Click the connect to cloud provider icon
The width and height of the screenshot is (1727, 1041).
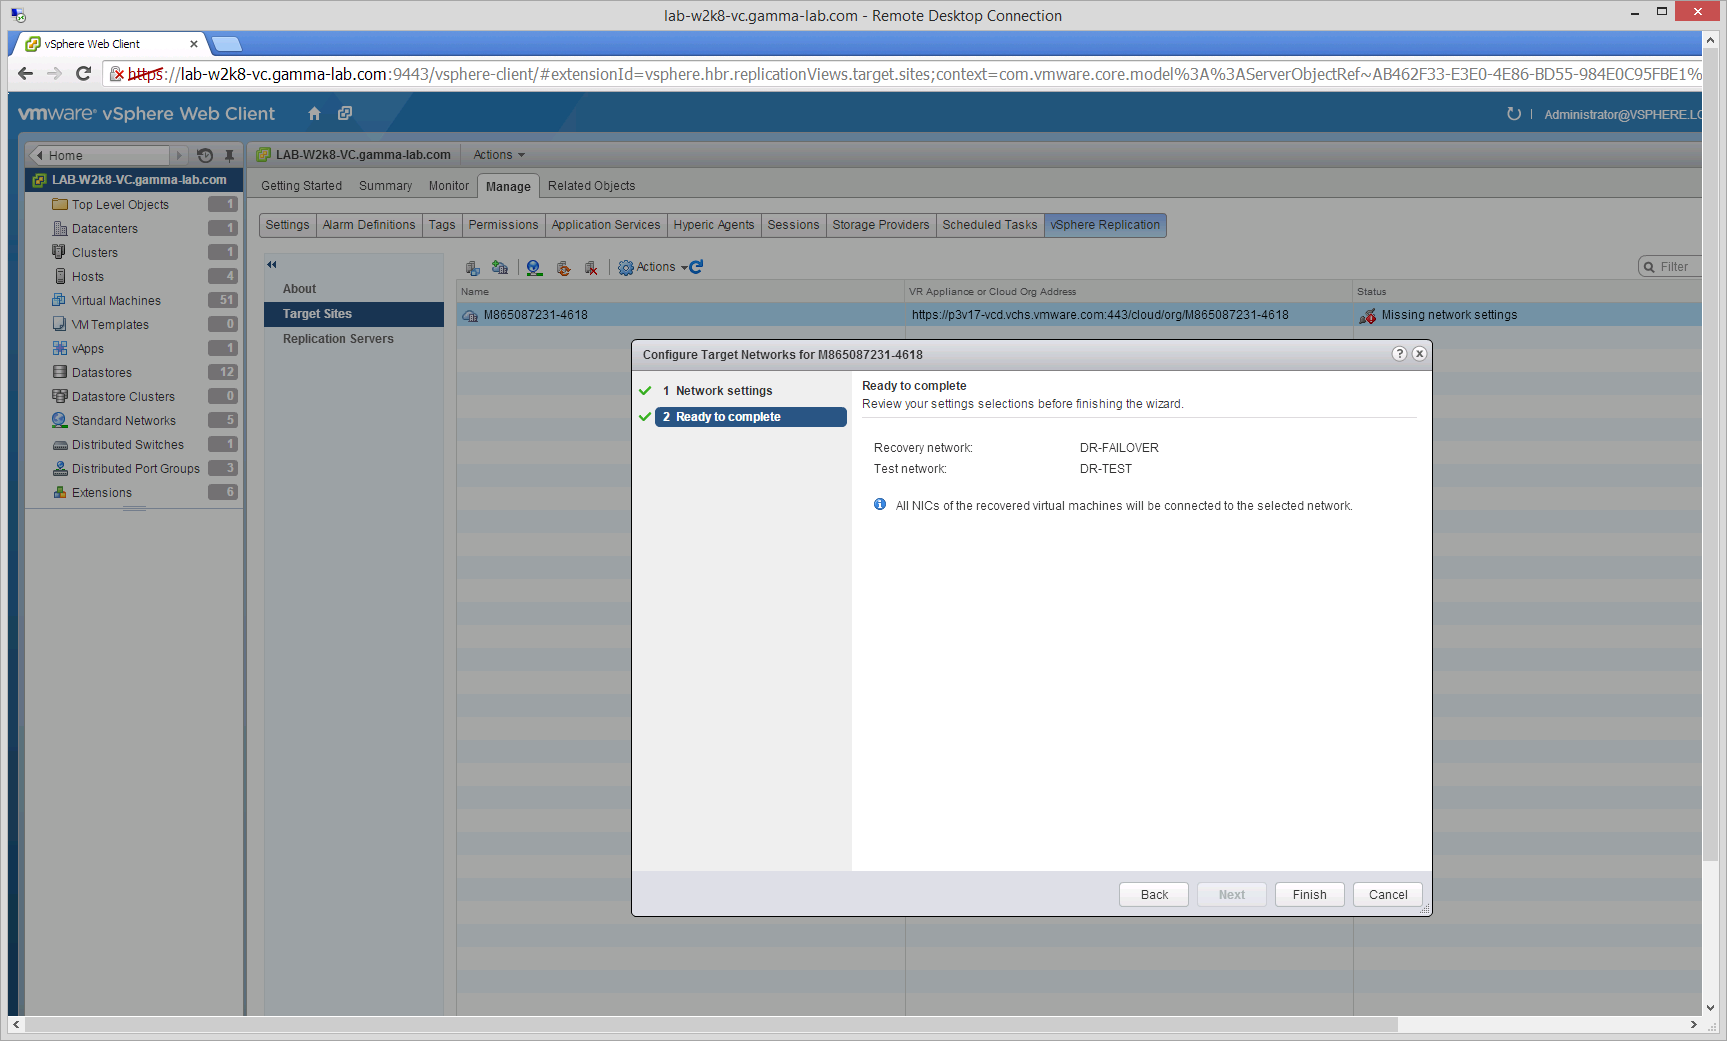tap(500, 268)
